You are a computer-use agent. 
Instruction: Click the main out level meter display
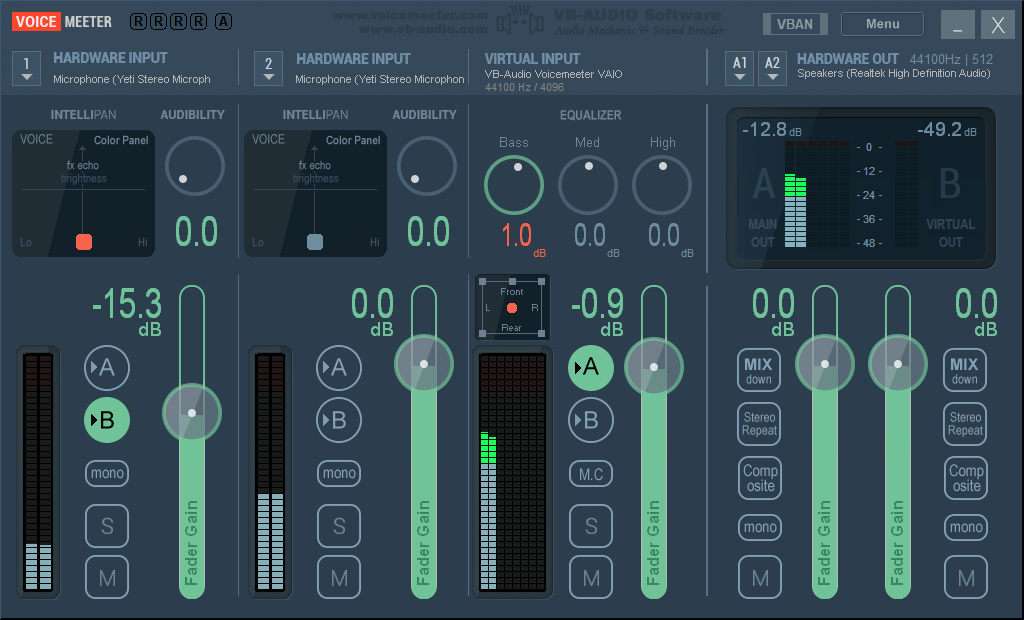(861, 188)
